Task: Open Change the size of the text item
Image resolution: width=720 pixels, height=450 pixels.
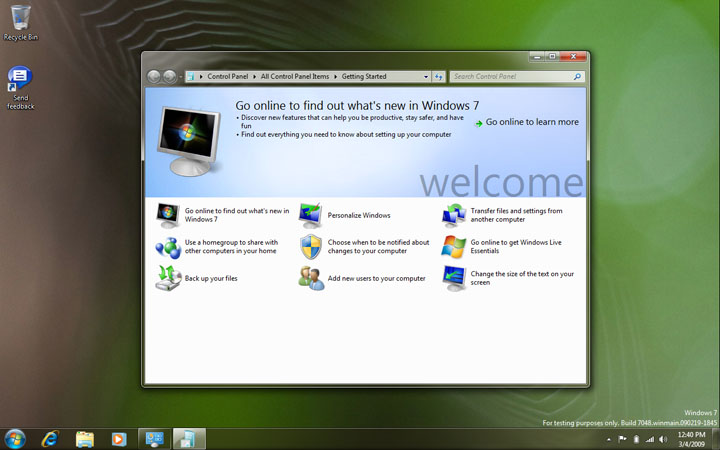Action: pos(522,278)
